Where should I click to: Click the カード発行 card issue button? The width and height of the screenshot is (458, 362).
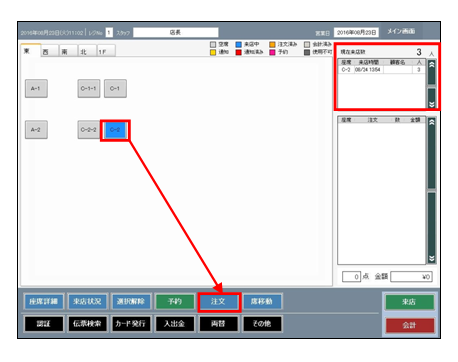coord(131,324)
